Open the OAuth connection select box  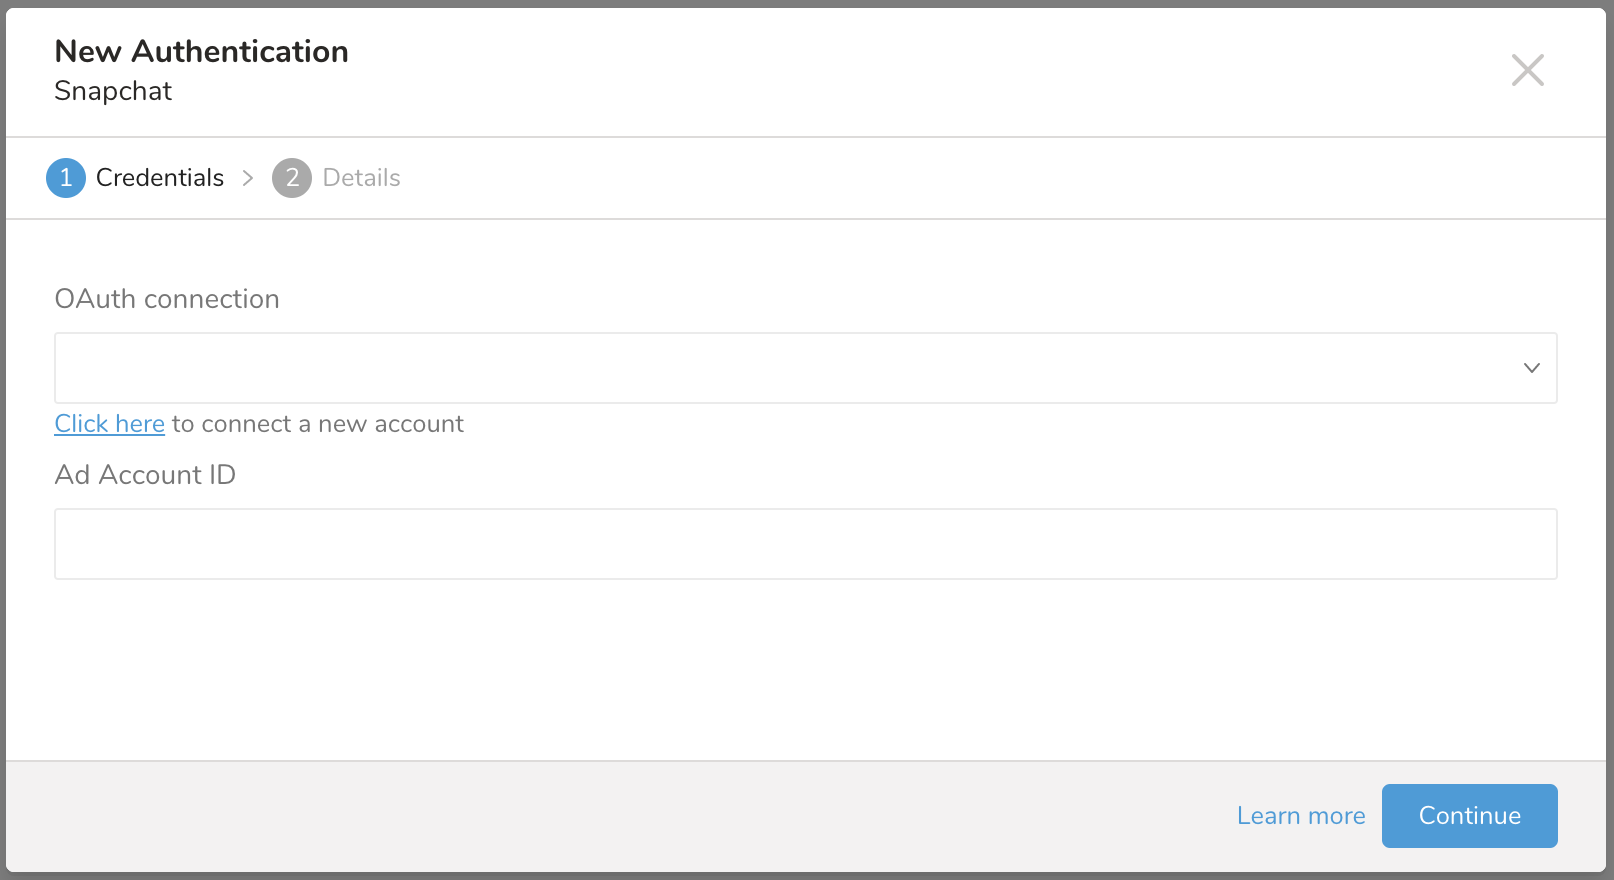[780, 368]
